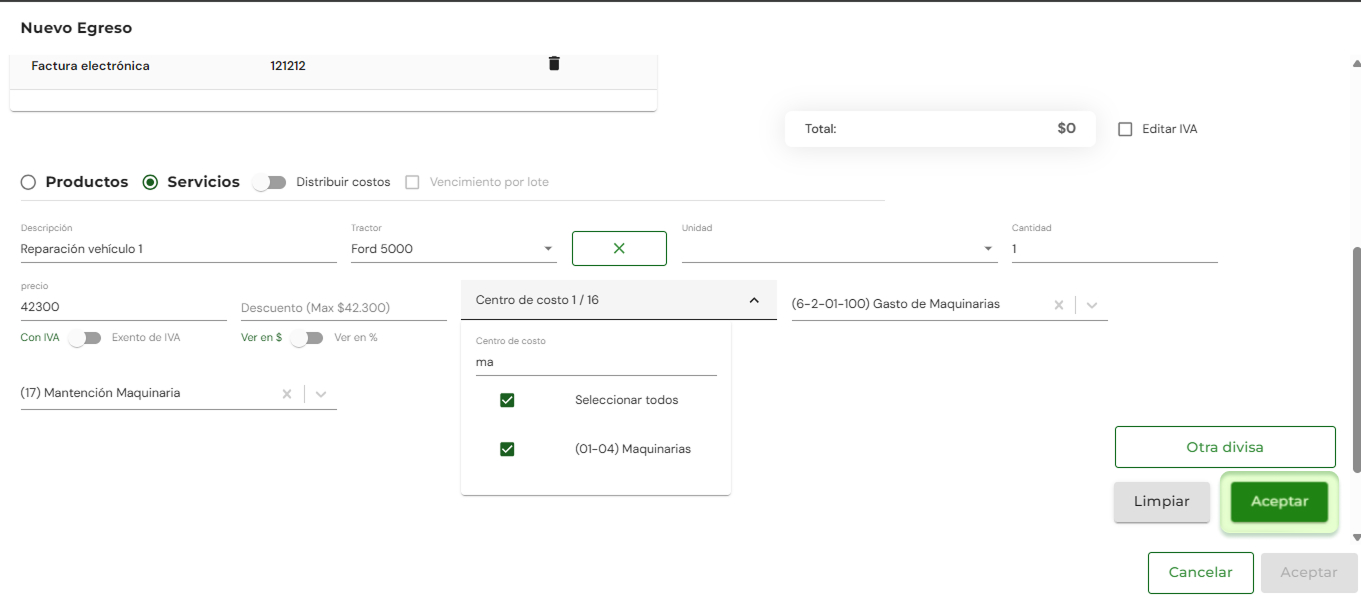
Task: Click the document number 121212
Action: (x=288, y=66)
